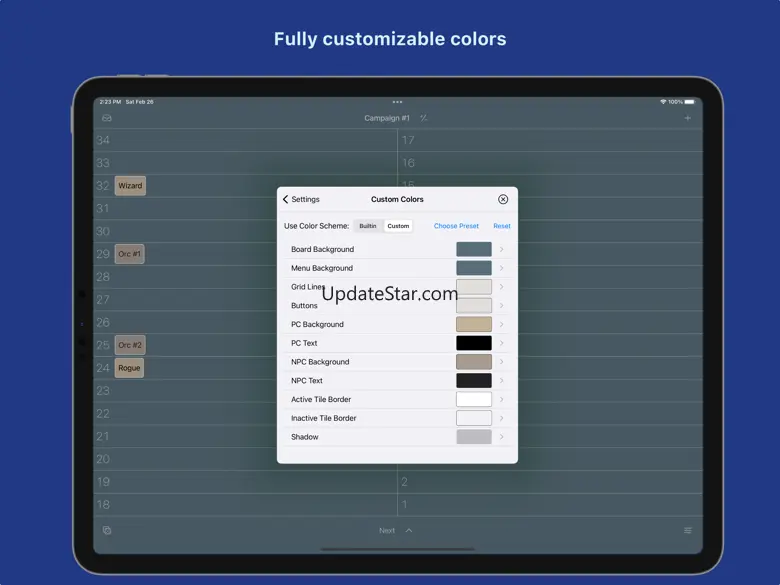
Task: Tap the dice icon beside Campaign #1
Action: tap(424, 118)
